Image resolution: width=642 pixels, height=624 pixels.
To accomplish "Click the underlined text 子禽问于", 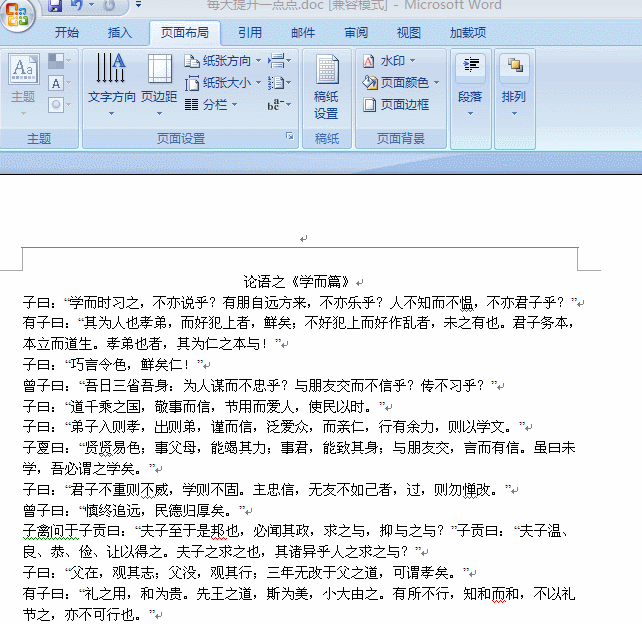I will pyautogui.click(x=50, y=531).
